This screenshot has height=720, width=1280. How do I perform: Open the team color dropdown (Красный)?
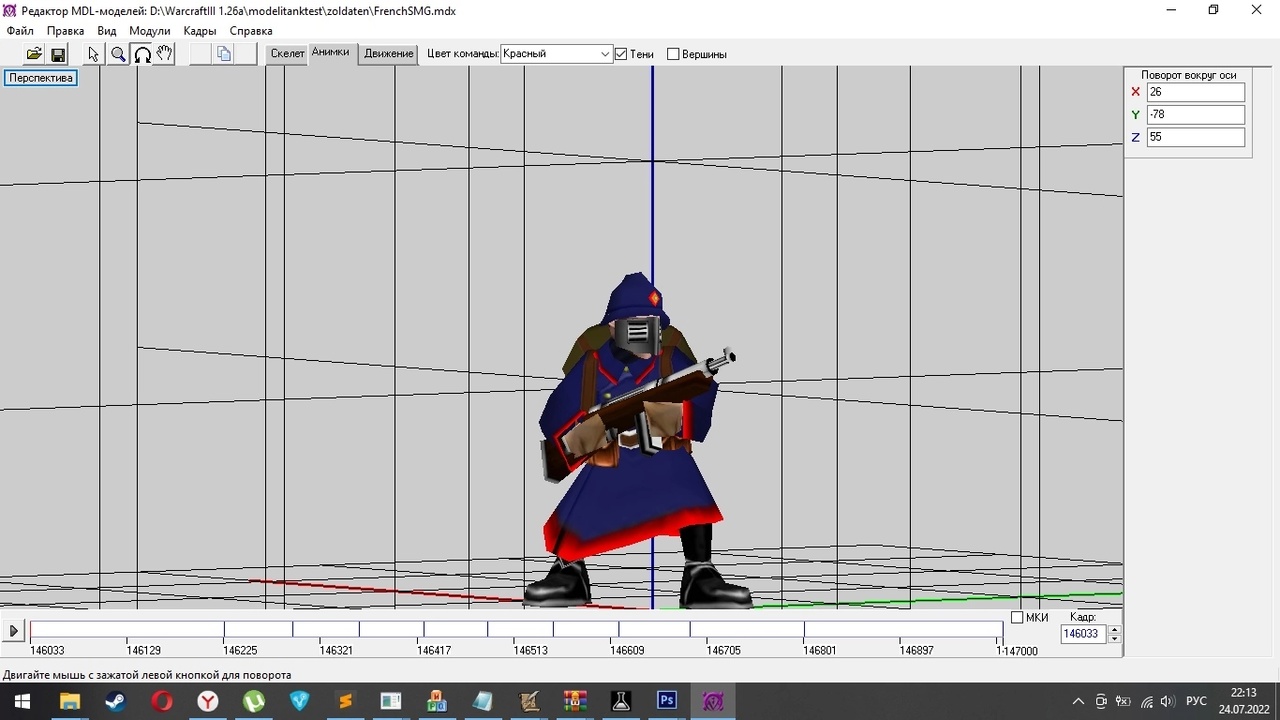pyautogui.click(x=557, y=54)
